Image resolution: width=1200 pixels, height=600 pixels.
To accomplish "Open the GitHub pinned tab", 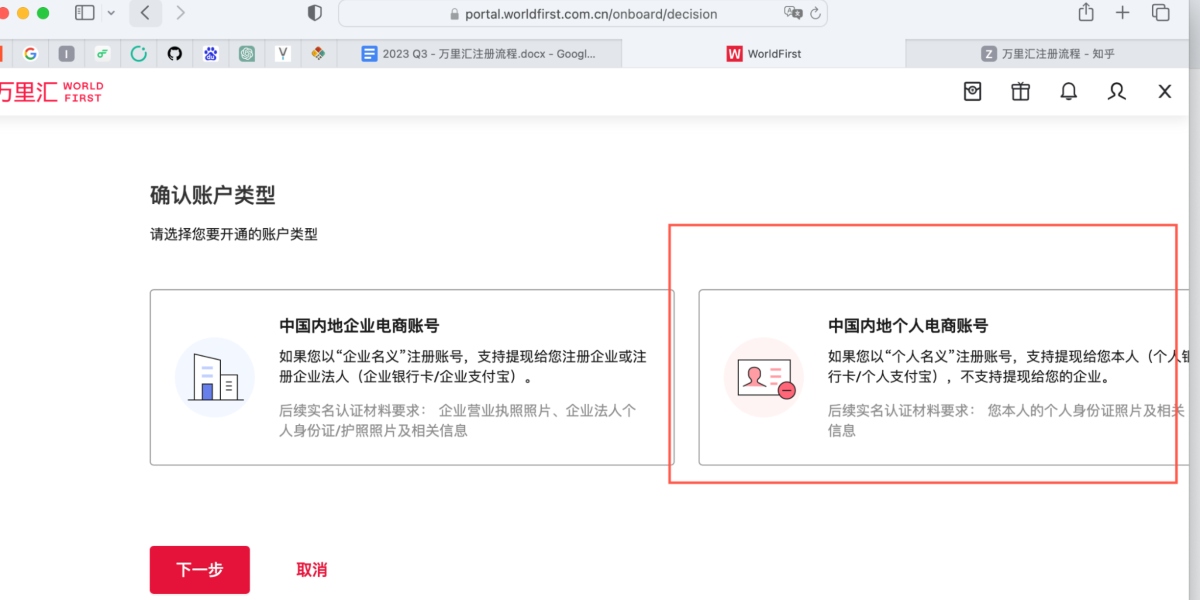I will point(175,54).
